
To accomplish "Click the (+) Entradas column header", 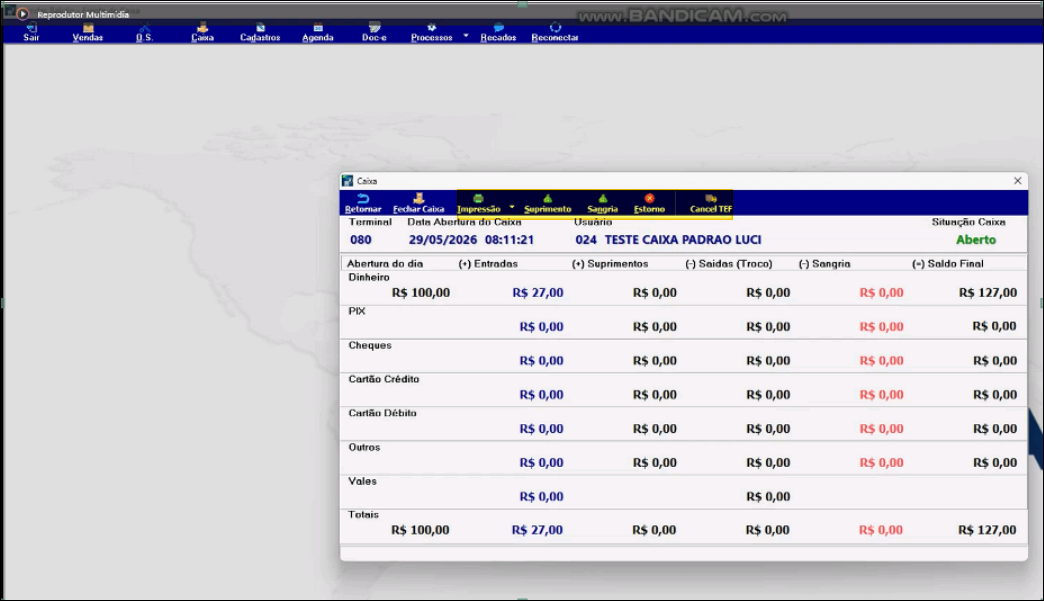I will click(x=488, y=264).
